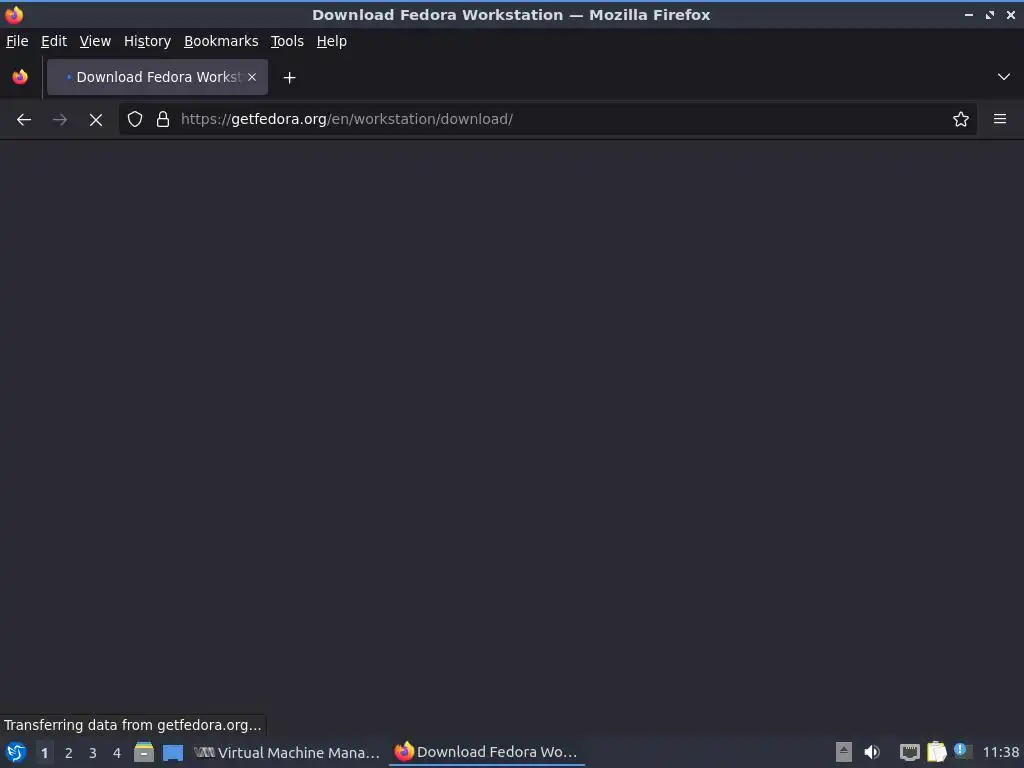1024x768 pixels.
Task: Open the View menu
Action: pos(95,41)
